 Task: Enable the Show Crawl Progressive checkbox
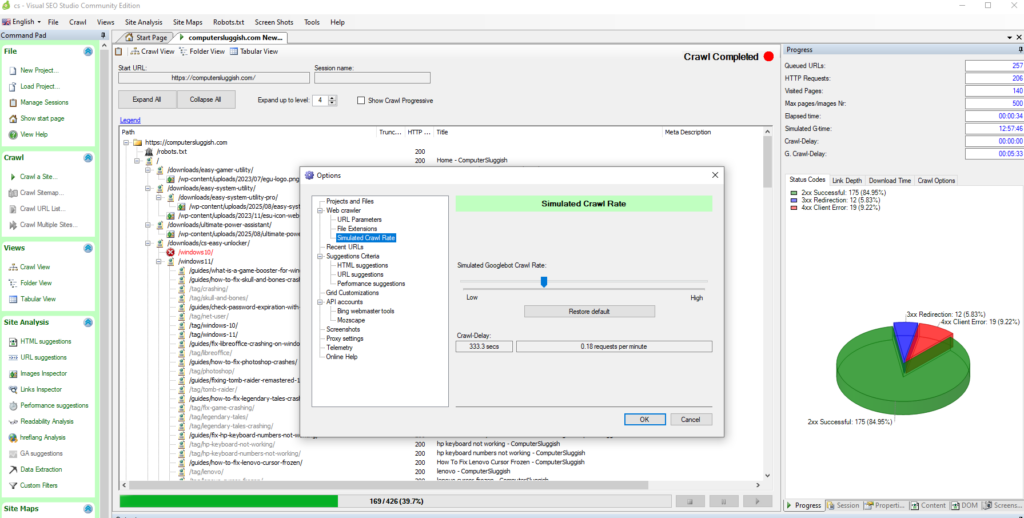tap(360, 101)
